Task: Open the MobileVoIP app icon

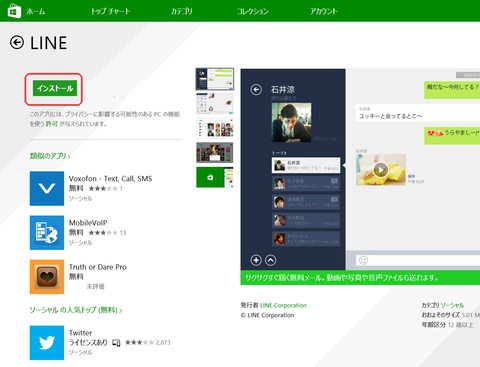Action: [47, 232]
